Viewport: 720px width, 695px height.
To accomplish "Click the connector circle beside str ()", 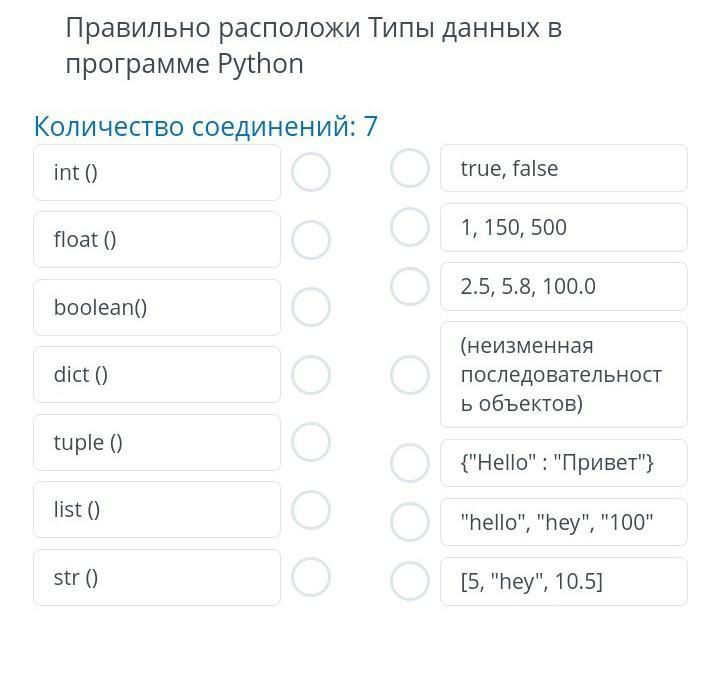I will click(x=311, y=577).
